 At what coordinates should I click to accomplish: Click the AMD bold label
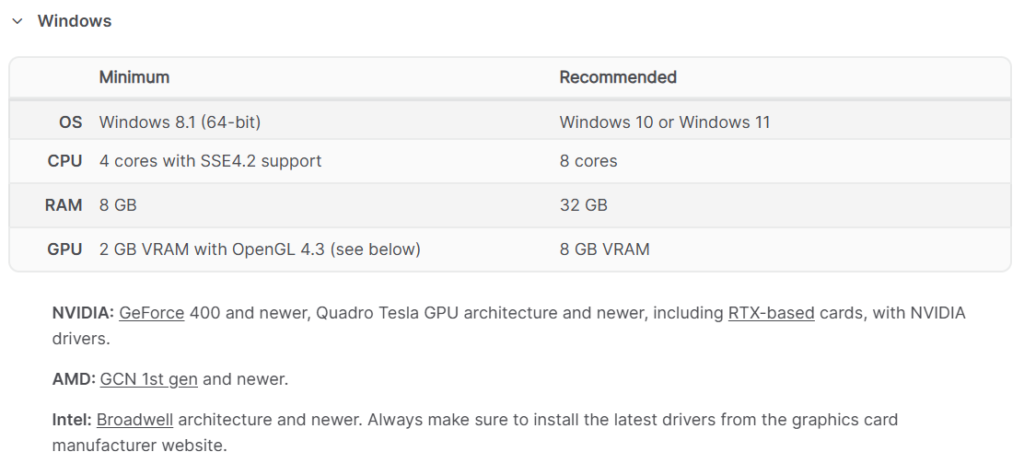[x=74, y=379]
